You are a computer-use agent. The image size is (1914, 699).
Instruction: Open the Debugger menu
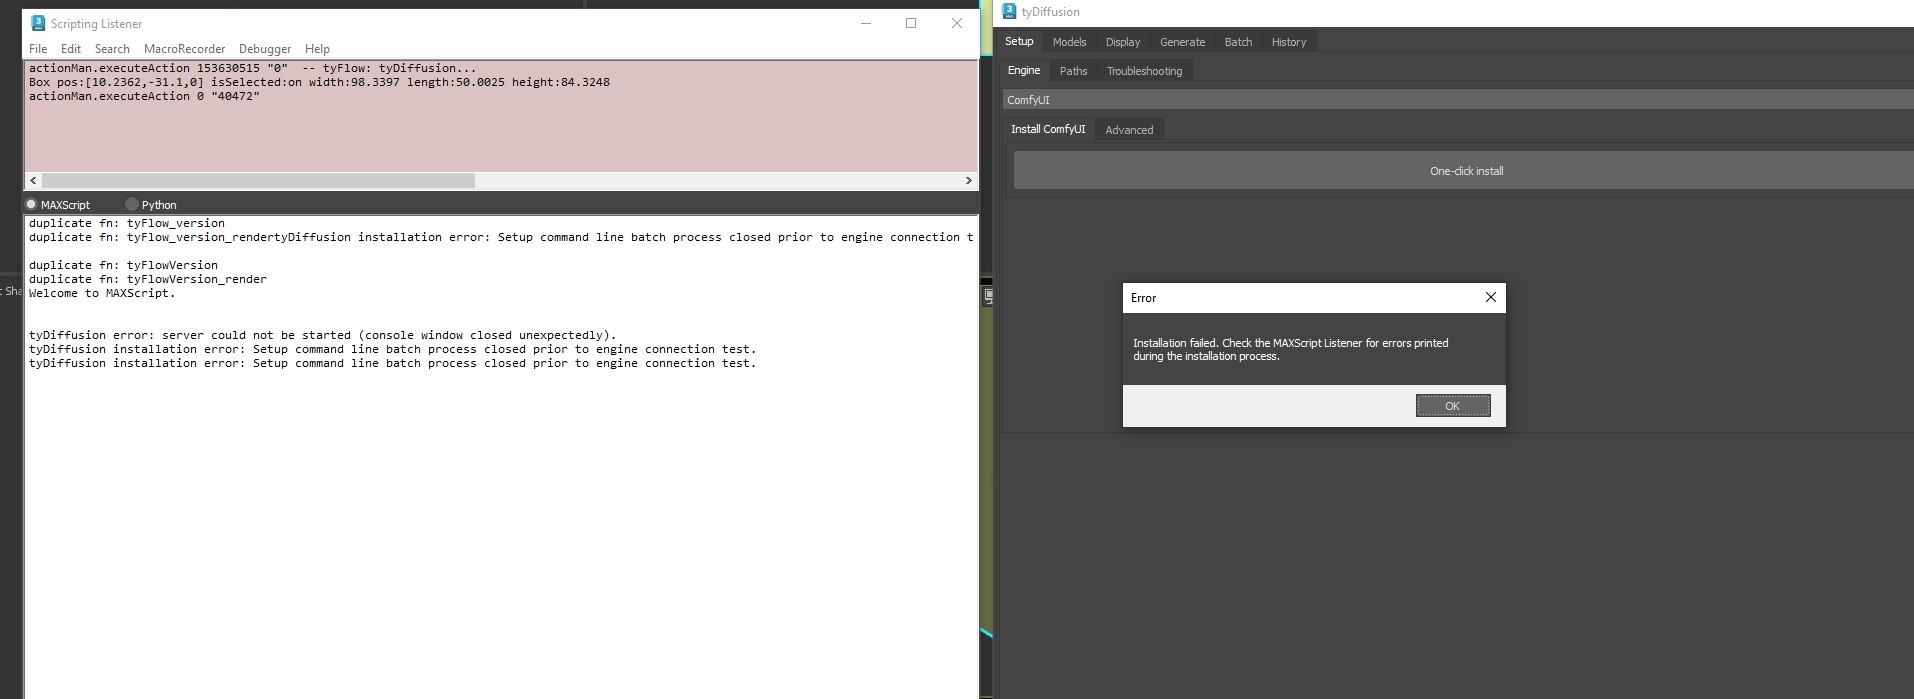(265, 49)
